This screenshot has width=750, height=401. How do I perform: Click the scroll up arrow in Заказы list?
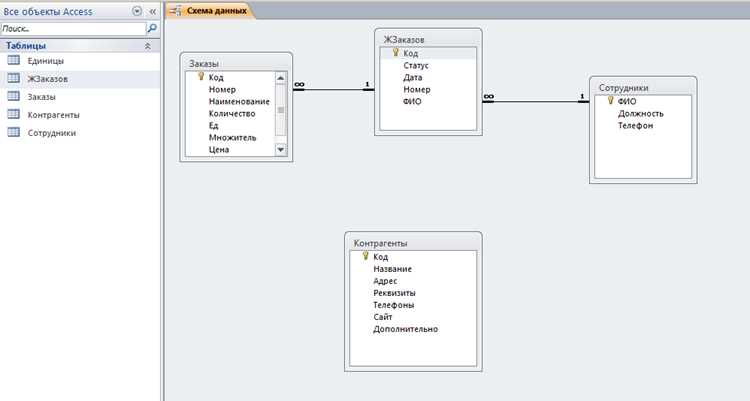[281, 78]
